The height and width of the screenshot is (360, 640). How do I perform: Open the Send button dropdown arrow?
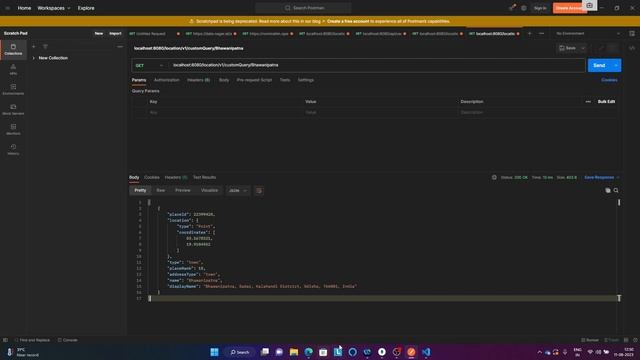pos(616,65)
